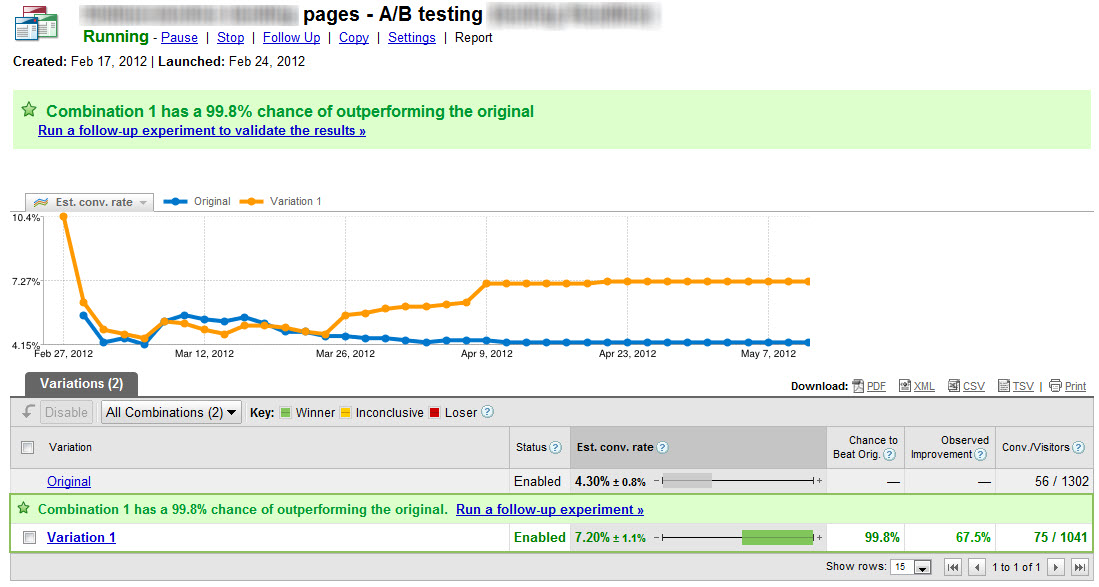This screenshot has width=1099, height=587.
Task: Open the Show rows dropdown
Action: coord(909,567)
